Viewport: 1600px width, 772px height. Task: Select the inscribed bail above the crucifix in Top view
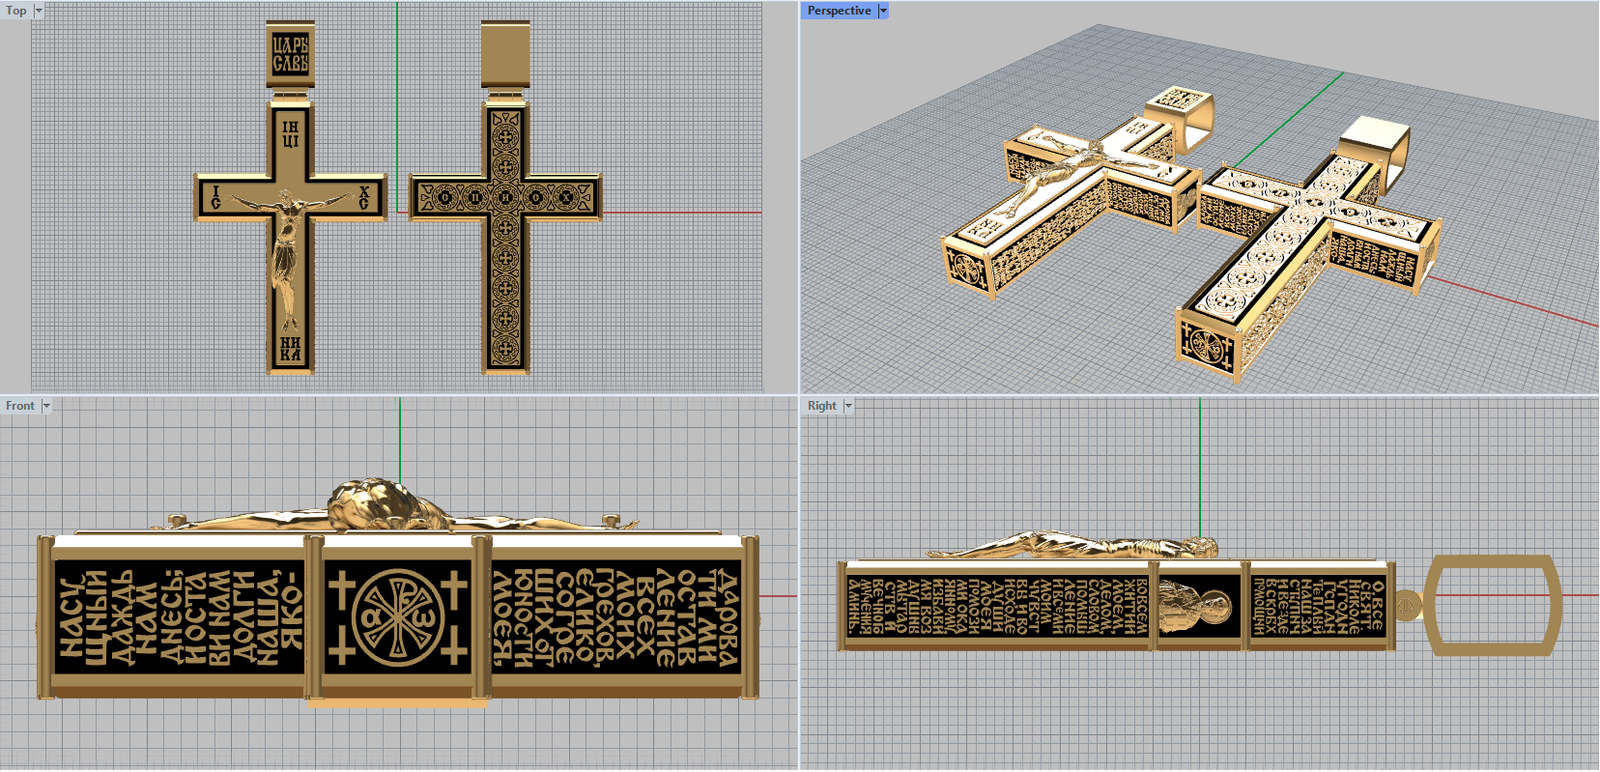[290, 54]
